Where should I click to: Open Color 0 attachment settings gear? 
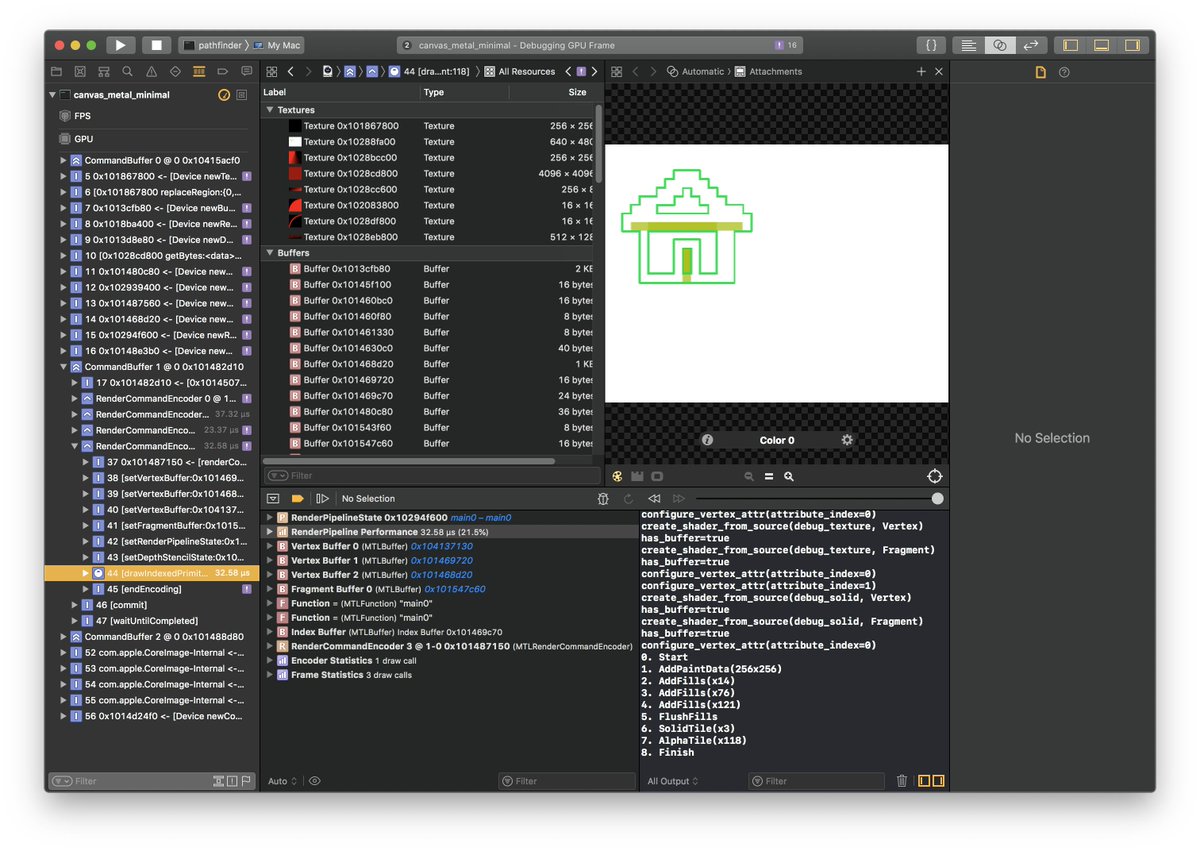847,440
